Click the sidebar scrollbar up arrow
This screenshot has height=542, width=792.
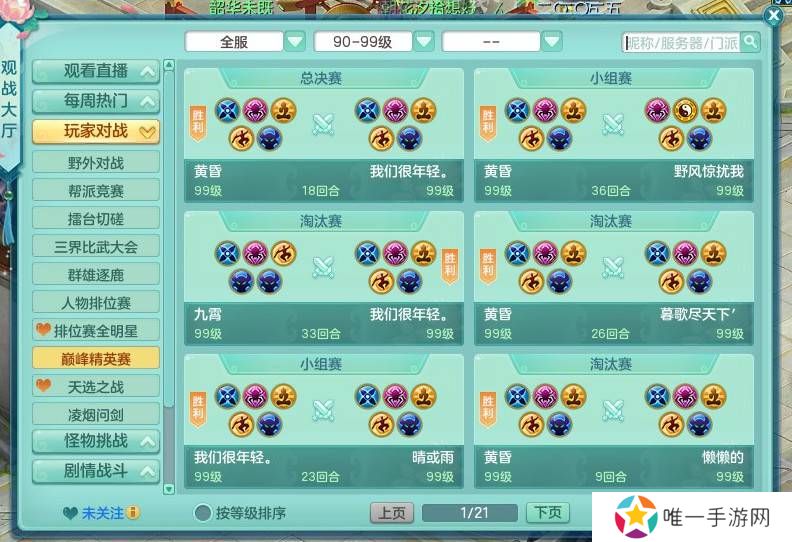pos(169,65)
